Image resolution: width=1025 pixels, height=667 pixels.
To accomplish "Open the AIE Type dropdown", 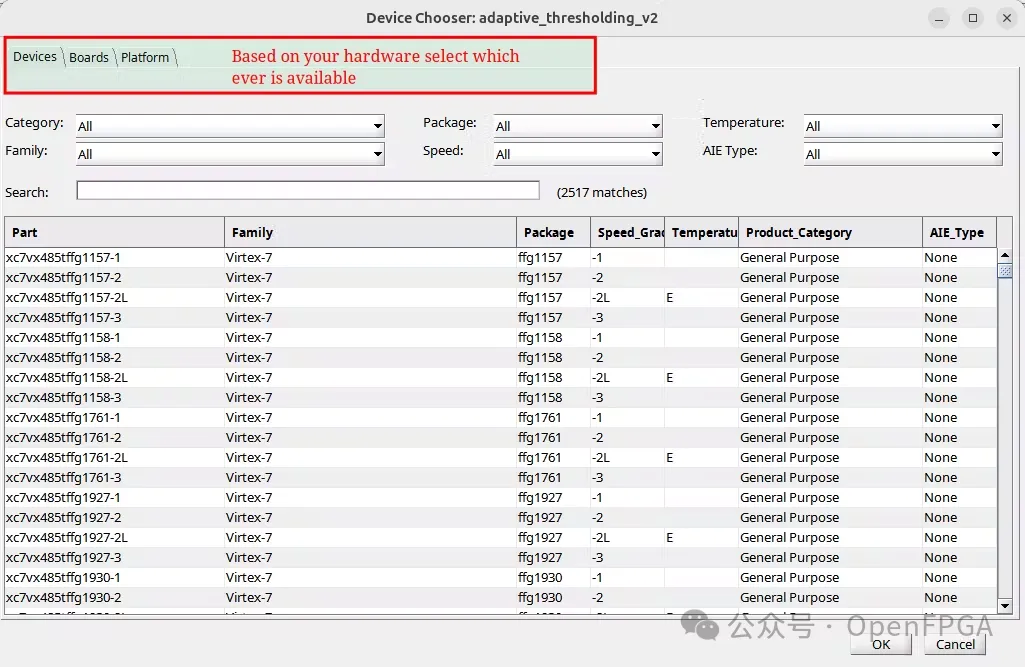I will (903, 154).
